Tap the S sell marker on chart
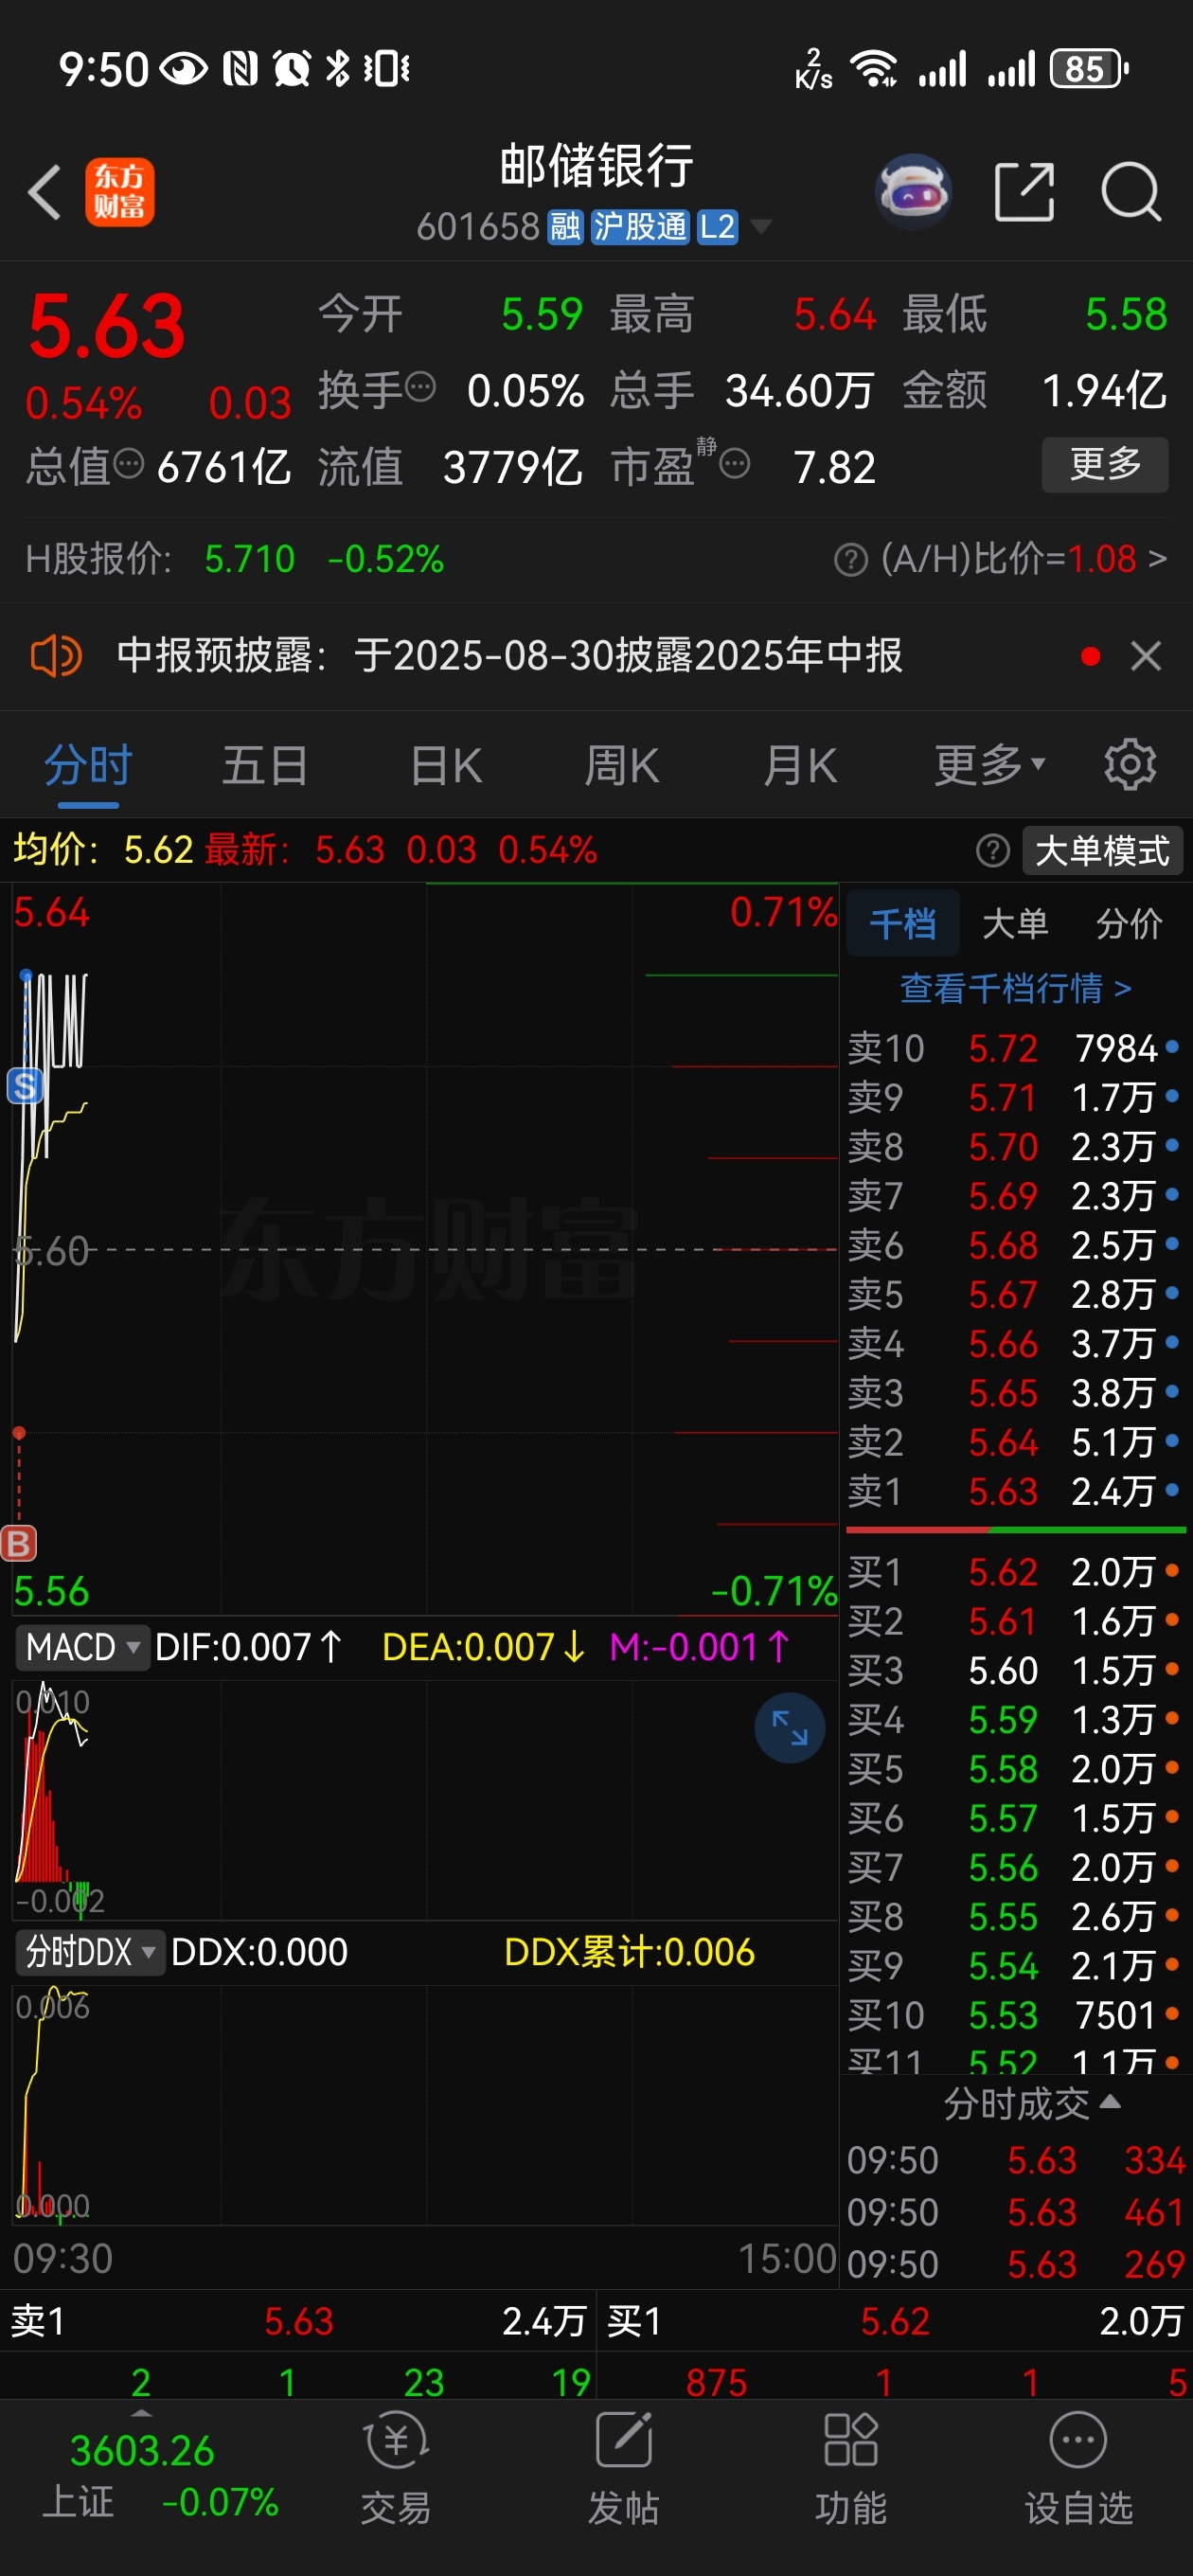 tap(25, 1085)
